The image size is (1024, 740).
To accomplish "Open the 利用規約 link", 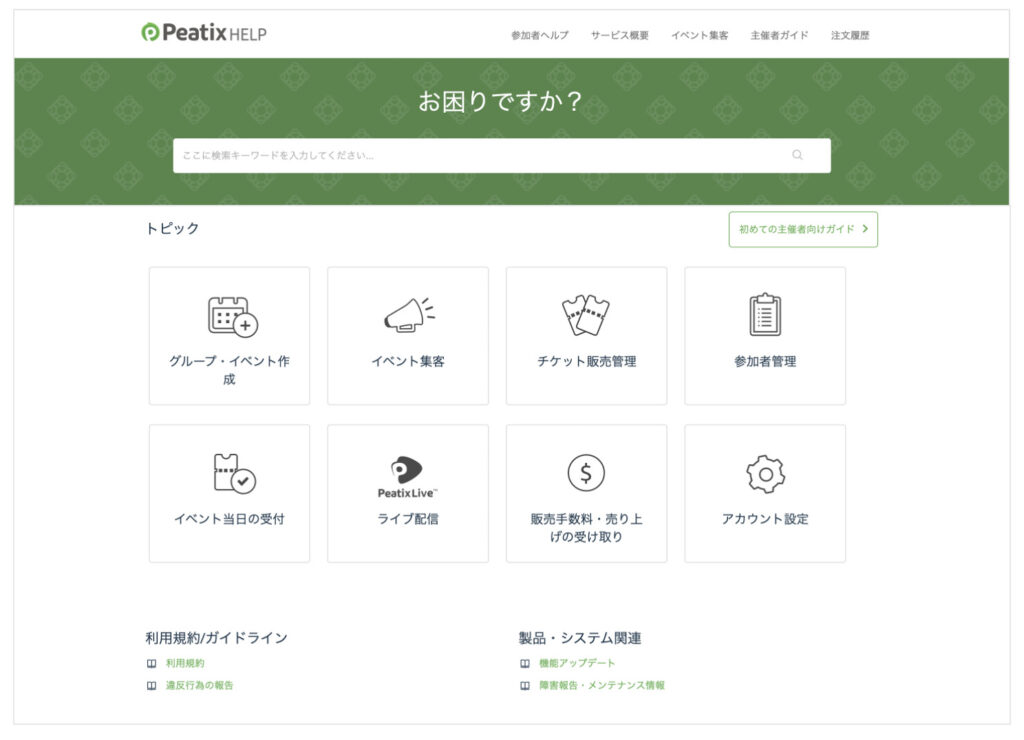I will [185, 663].
